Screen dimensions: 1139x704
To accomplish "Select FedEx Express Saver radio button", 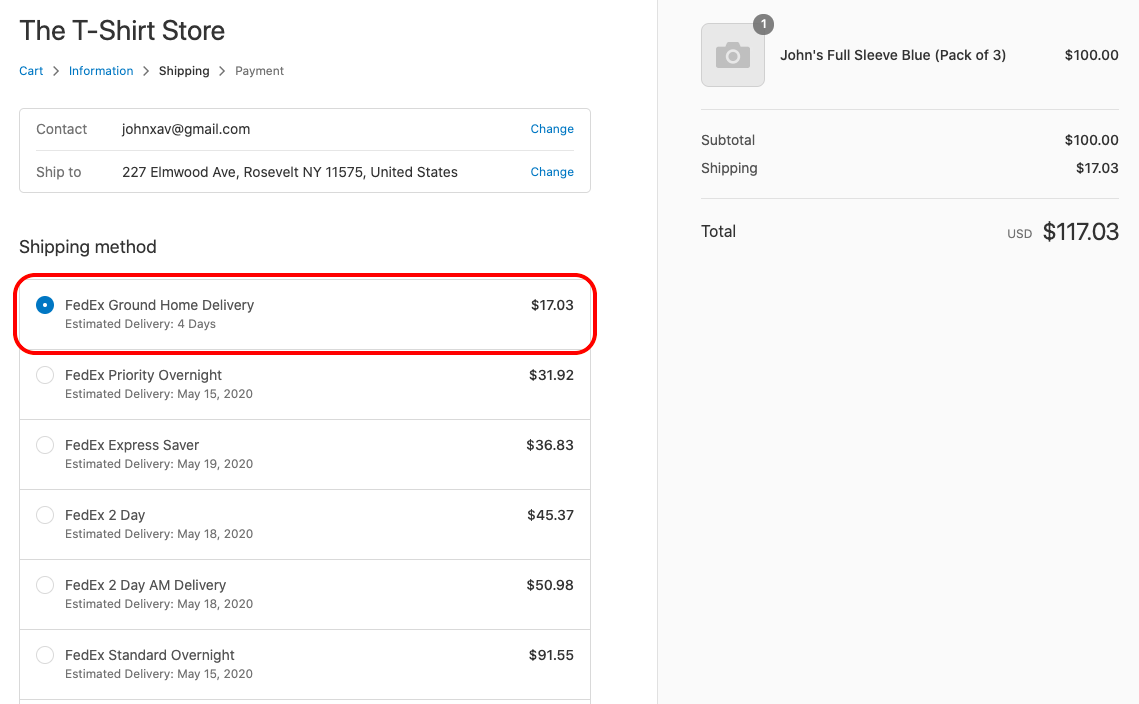I will (45, 445).
